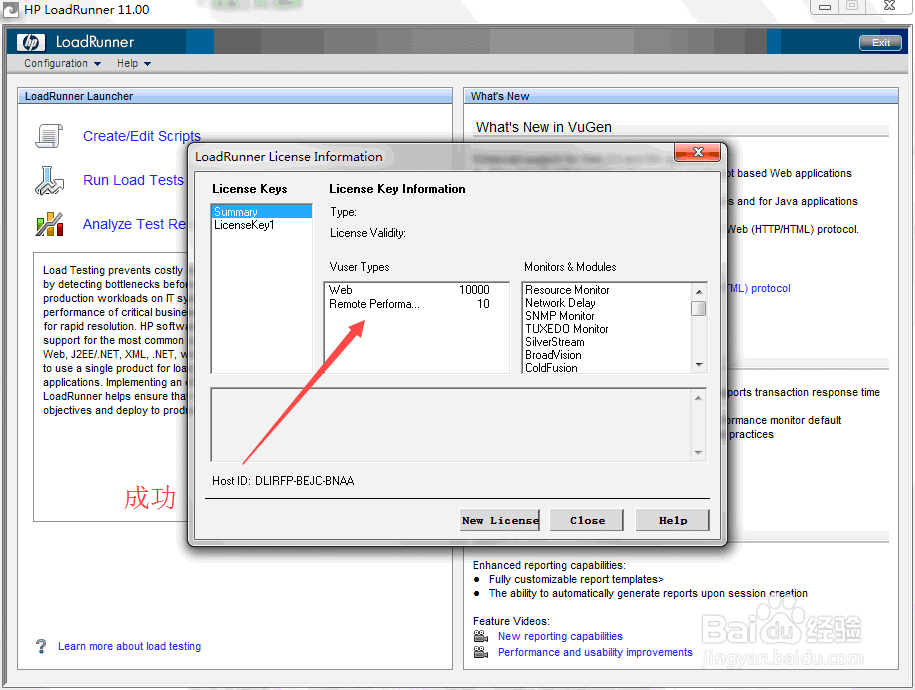Image resolution: width=915 pixels, height=690 pixels.
Task: Open the Help menu
Action: [134, 63]
